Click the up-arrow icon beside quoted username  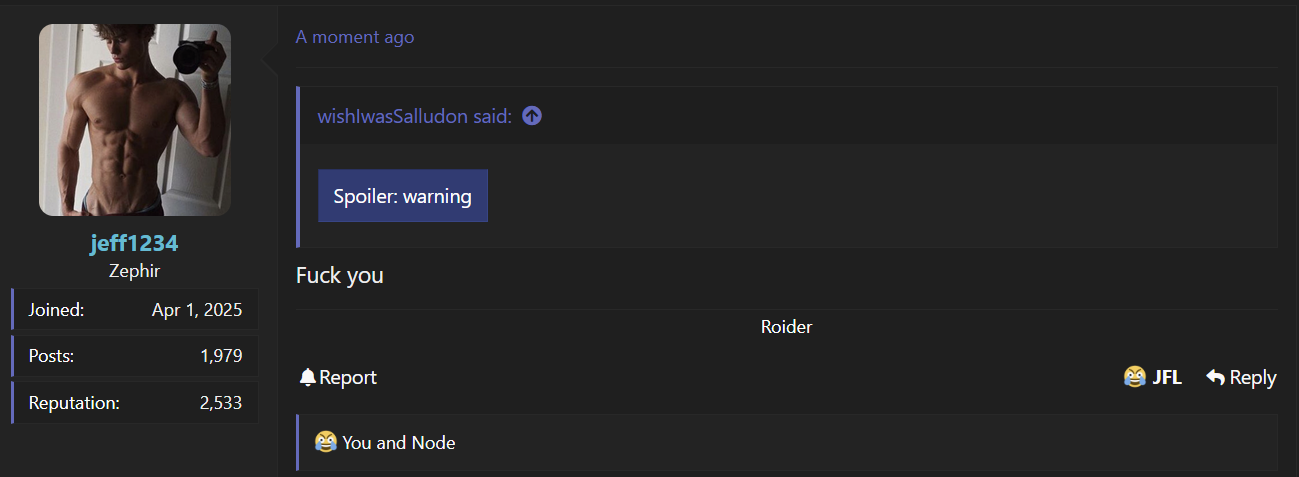[x=532, y=116]
